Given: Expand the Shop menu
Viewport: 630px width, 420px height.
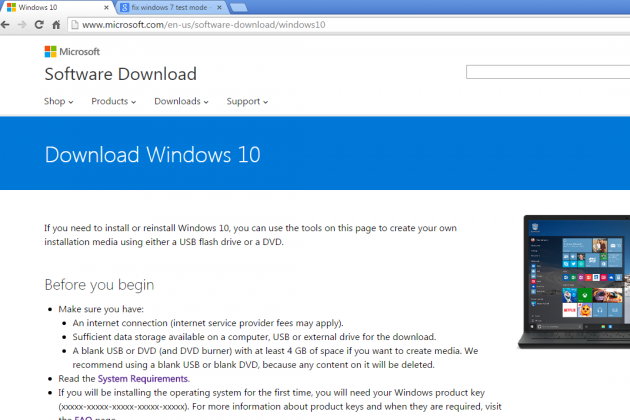Looking at the screenshot, I should [x=59, y=101].
